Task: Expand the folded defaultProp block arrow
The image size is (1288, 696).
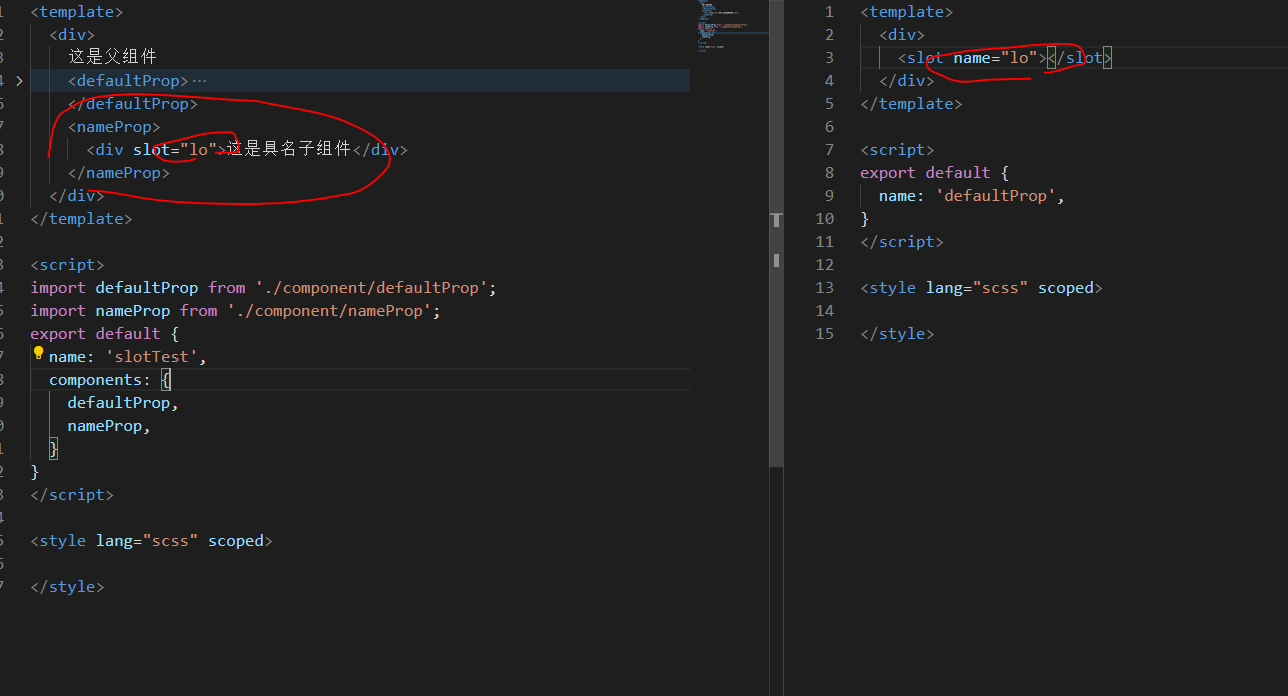Action: pos(19,81)
